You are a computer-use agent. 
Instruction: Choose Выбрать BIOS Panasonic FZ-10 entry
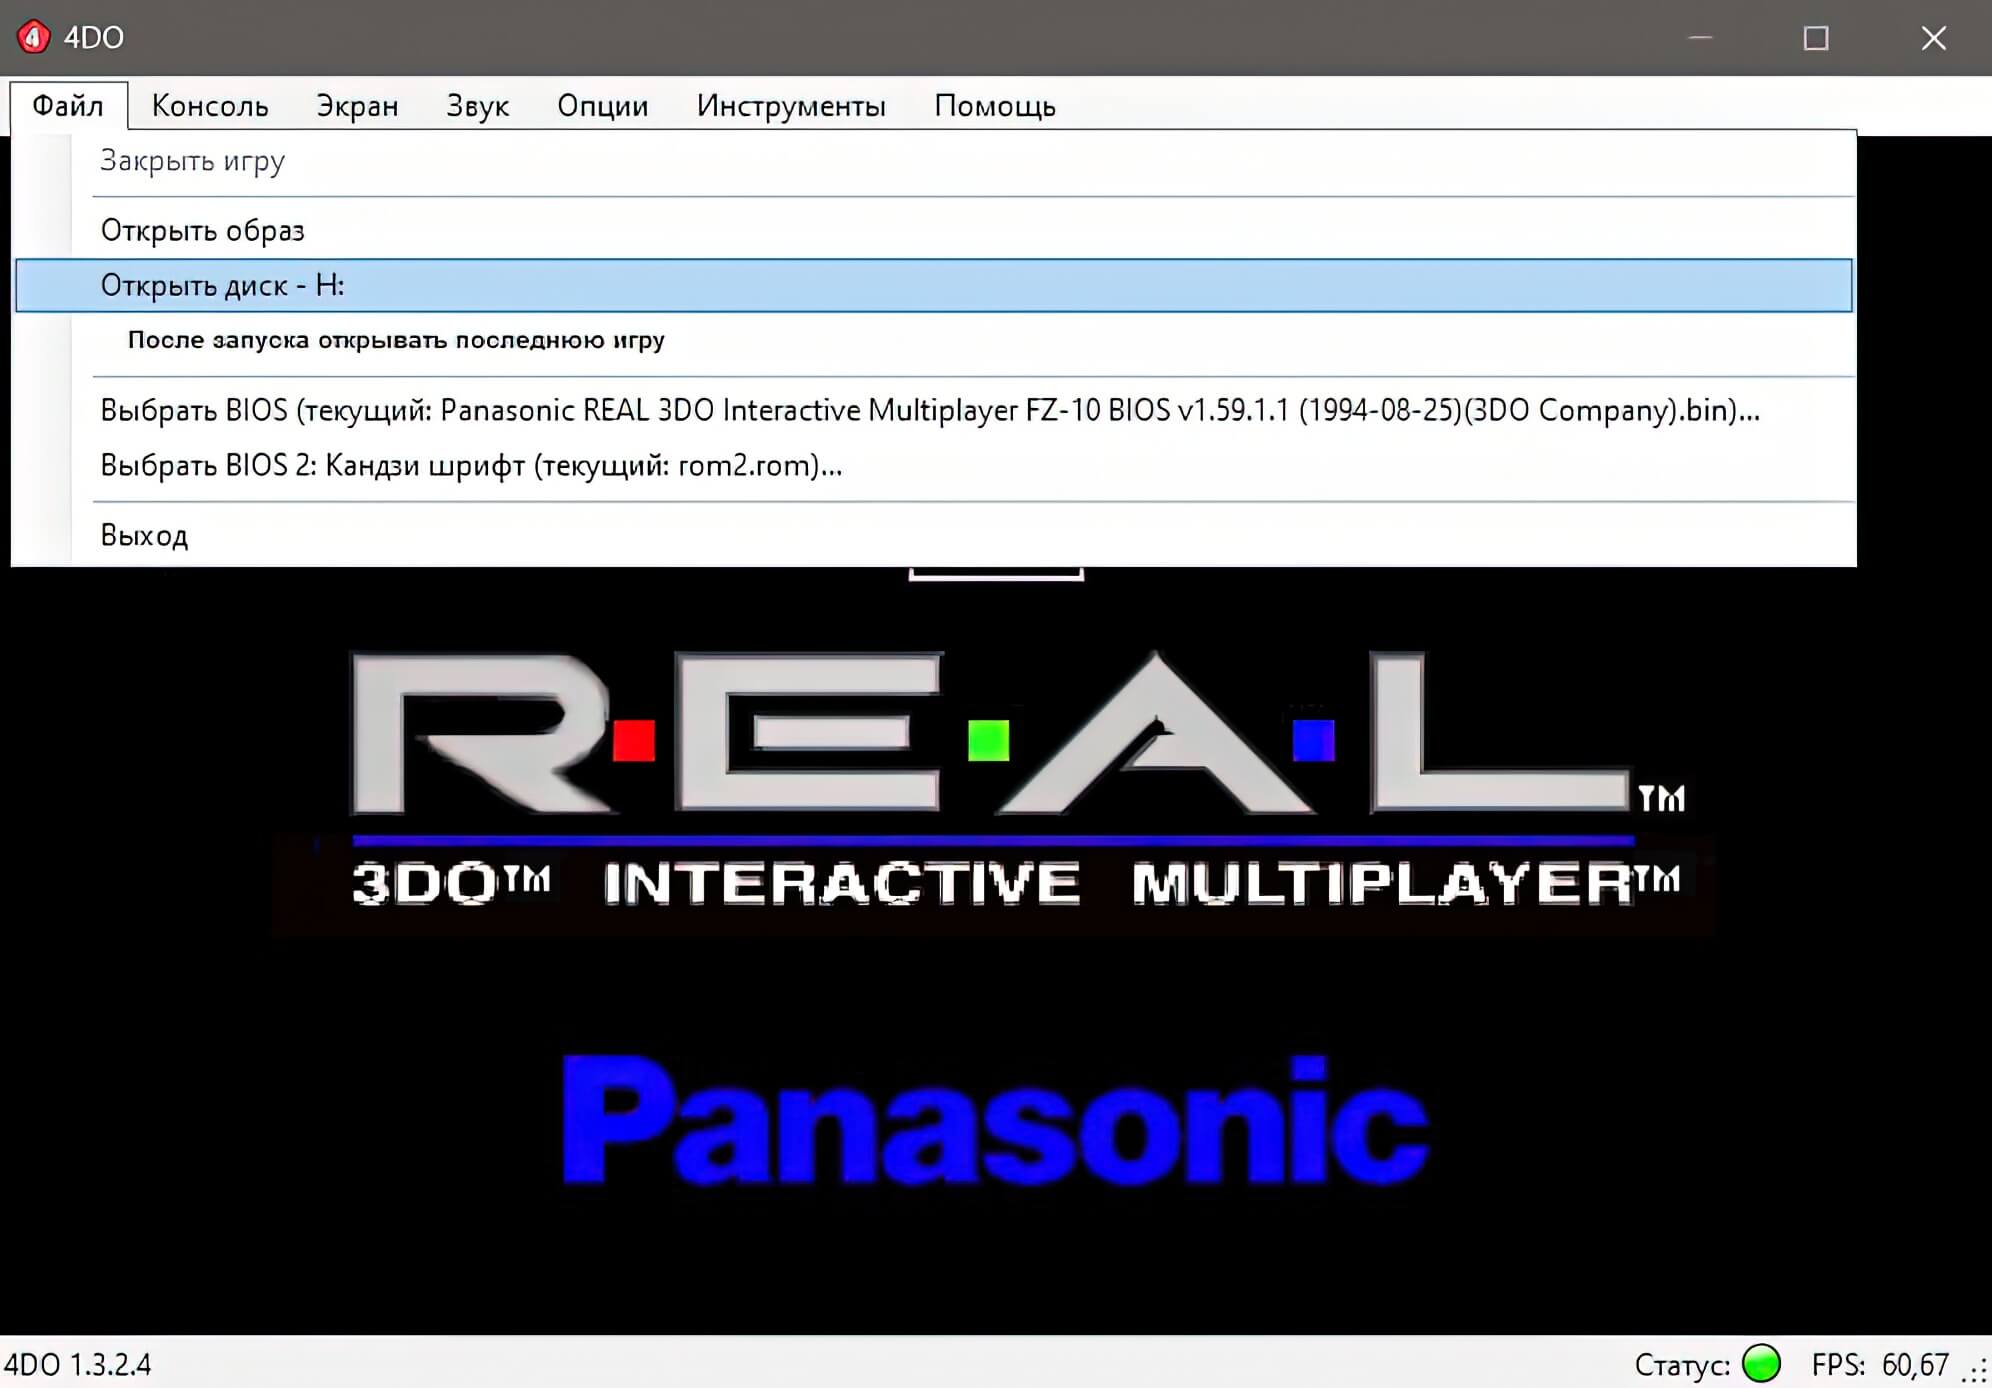(x=934, y=410)
